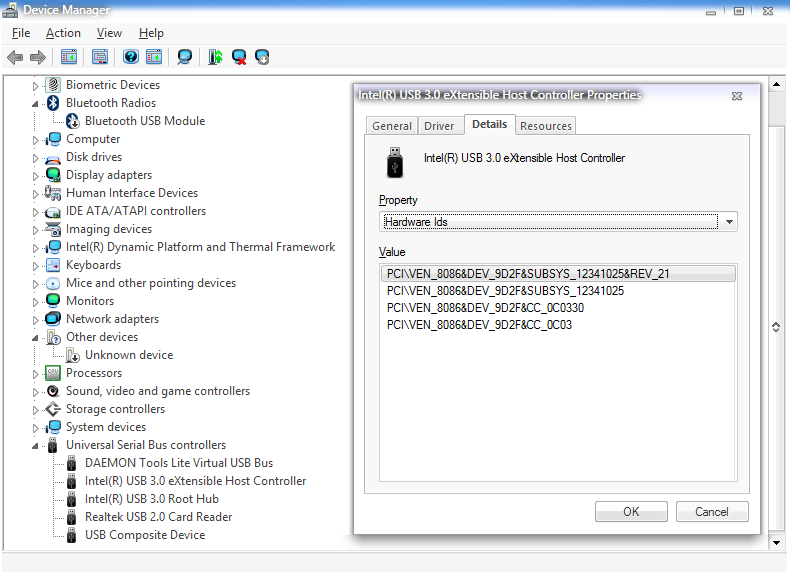Click the Uninstall device red-X toolbar icon
790x574 pixels.
point(239,57)
